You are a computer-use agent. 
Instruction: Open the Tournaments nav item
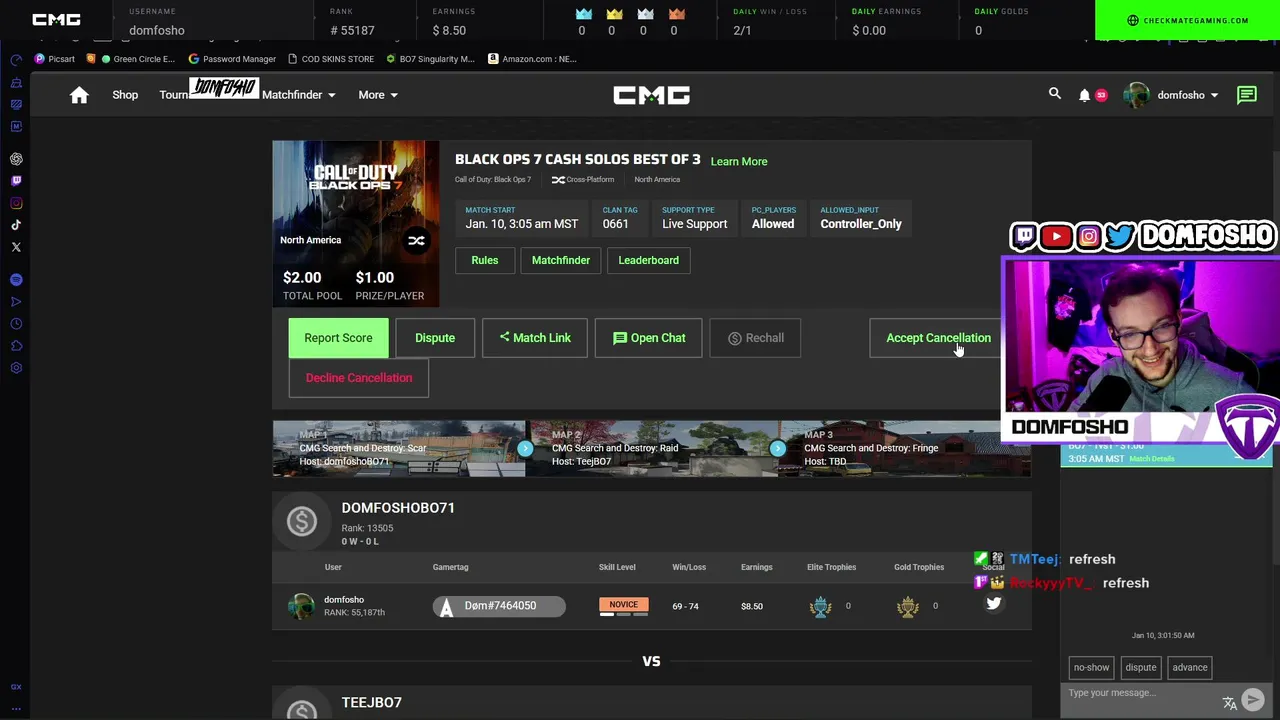tap(173, 95)
